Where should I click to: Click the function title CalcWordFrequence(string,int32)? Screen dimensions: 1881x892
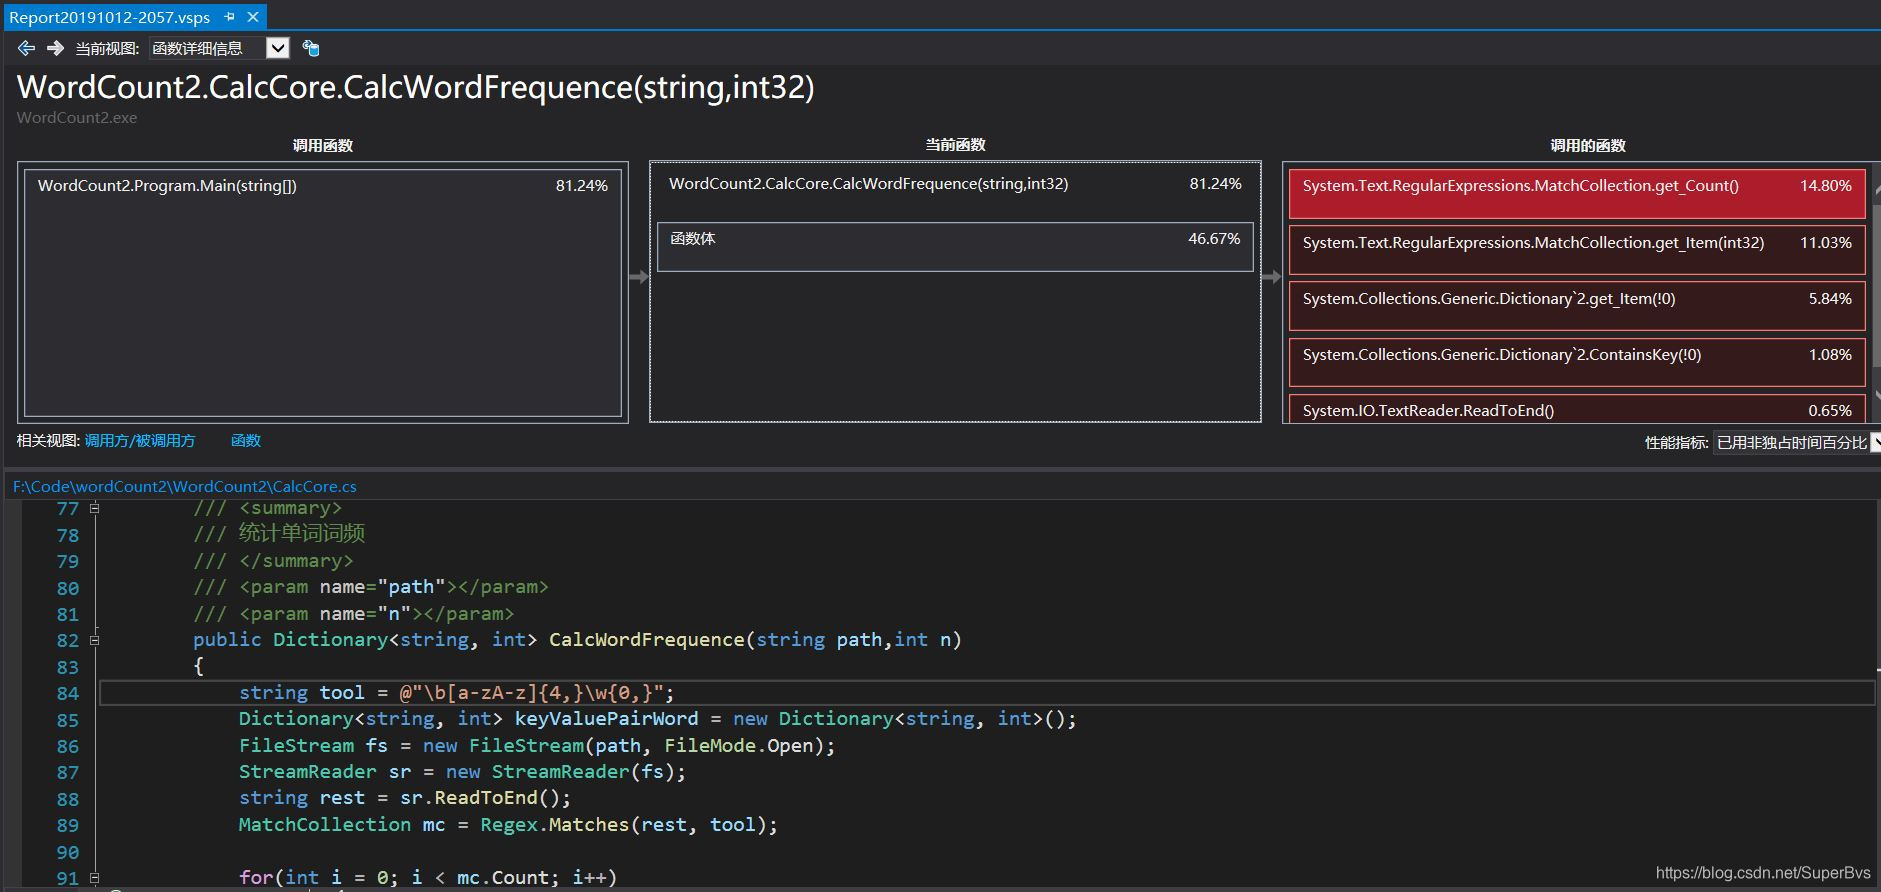(416, 87)
